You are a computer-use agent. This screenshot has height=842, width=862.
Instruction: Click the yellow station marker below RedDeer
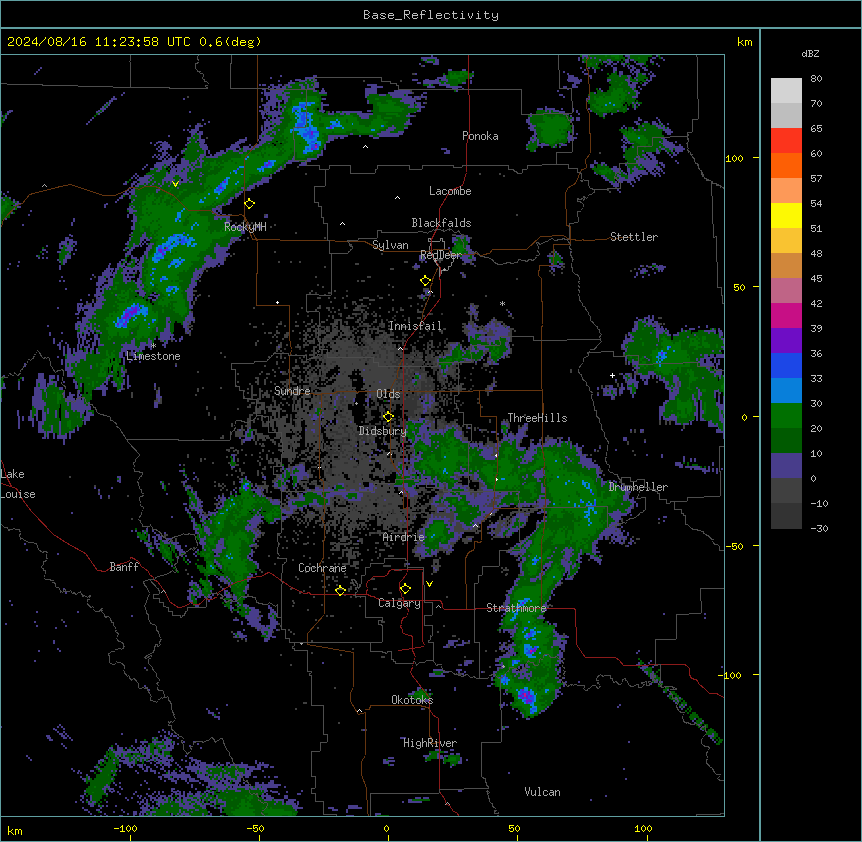click(426, 281)
